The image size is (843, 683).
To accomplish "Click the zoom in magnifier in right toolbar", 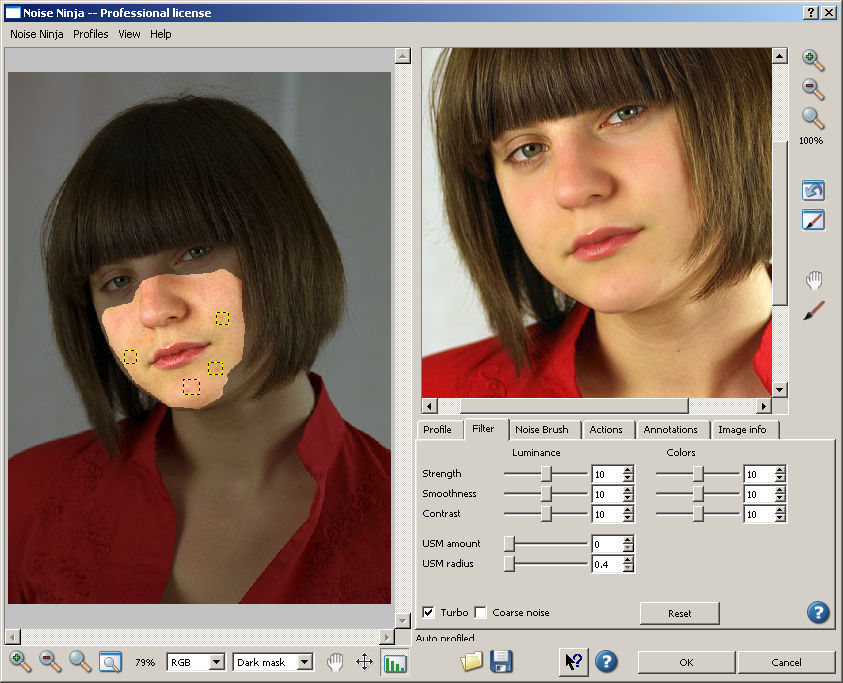I will [x=813, y=60].
